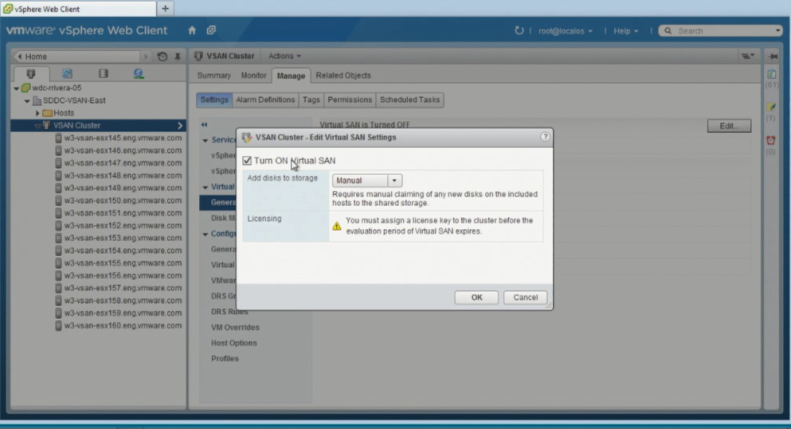Click the refresh icon beside root@localos
Screen dimensions: 791x429
[520, 31]
